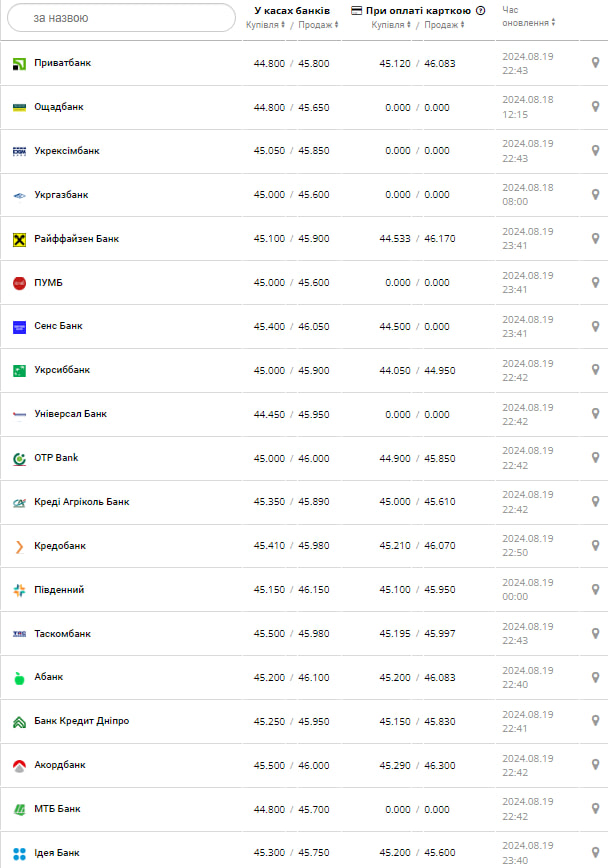Click the Кредобанк location pin icon

tap(595, 546)
